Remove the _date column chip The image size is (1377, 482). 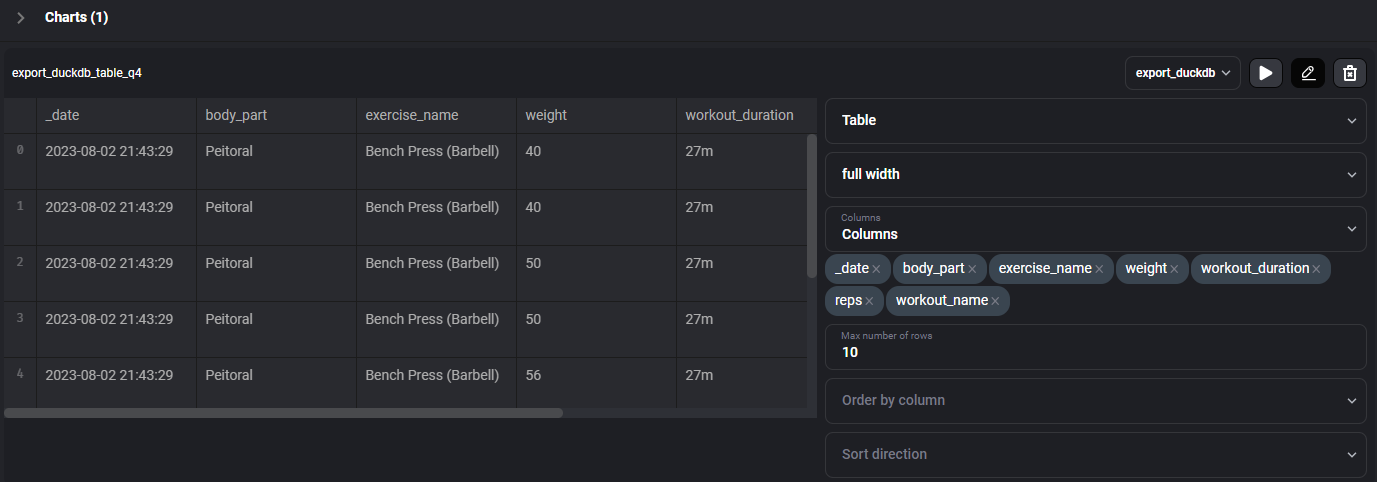(876, 269)
